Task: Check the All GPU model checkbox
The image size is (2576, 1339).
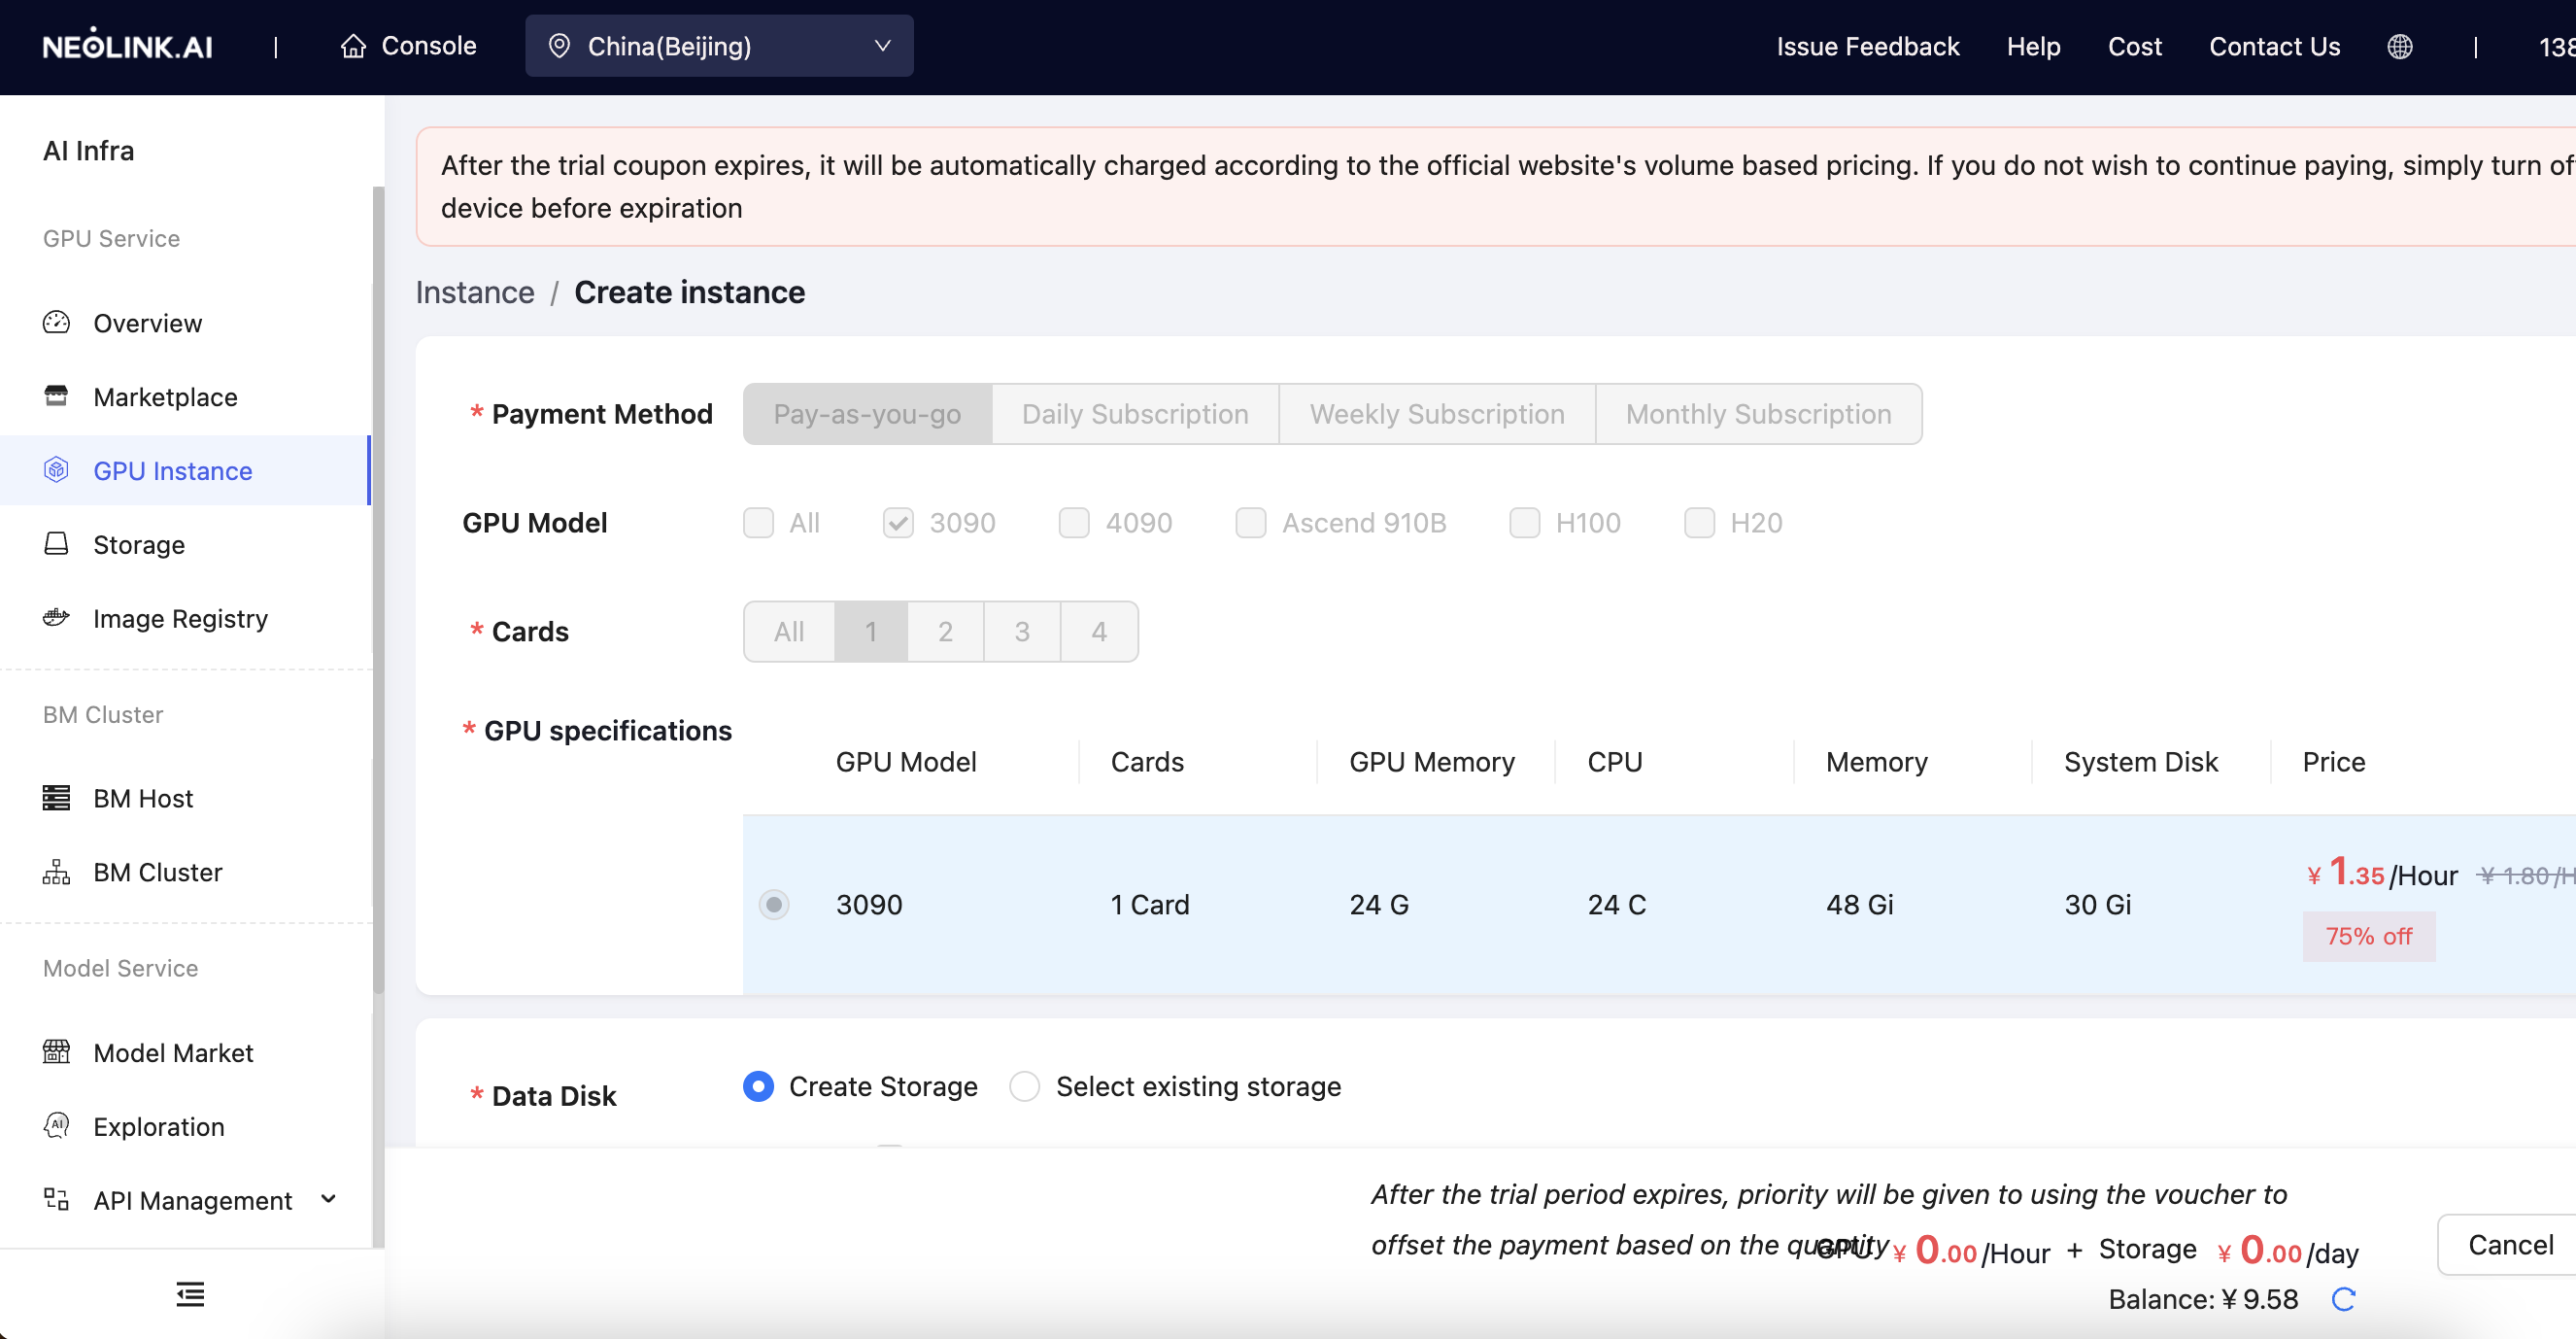Action: pyautogui.click(x=758, y=522)
